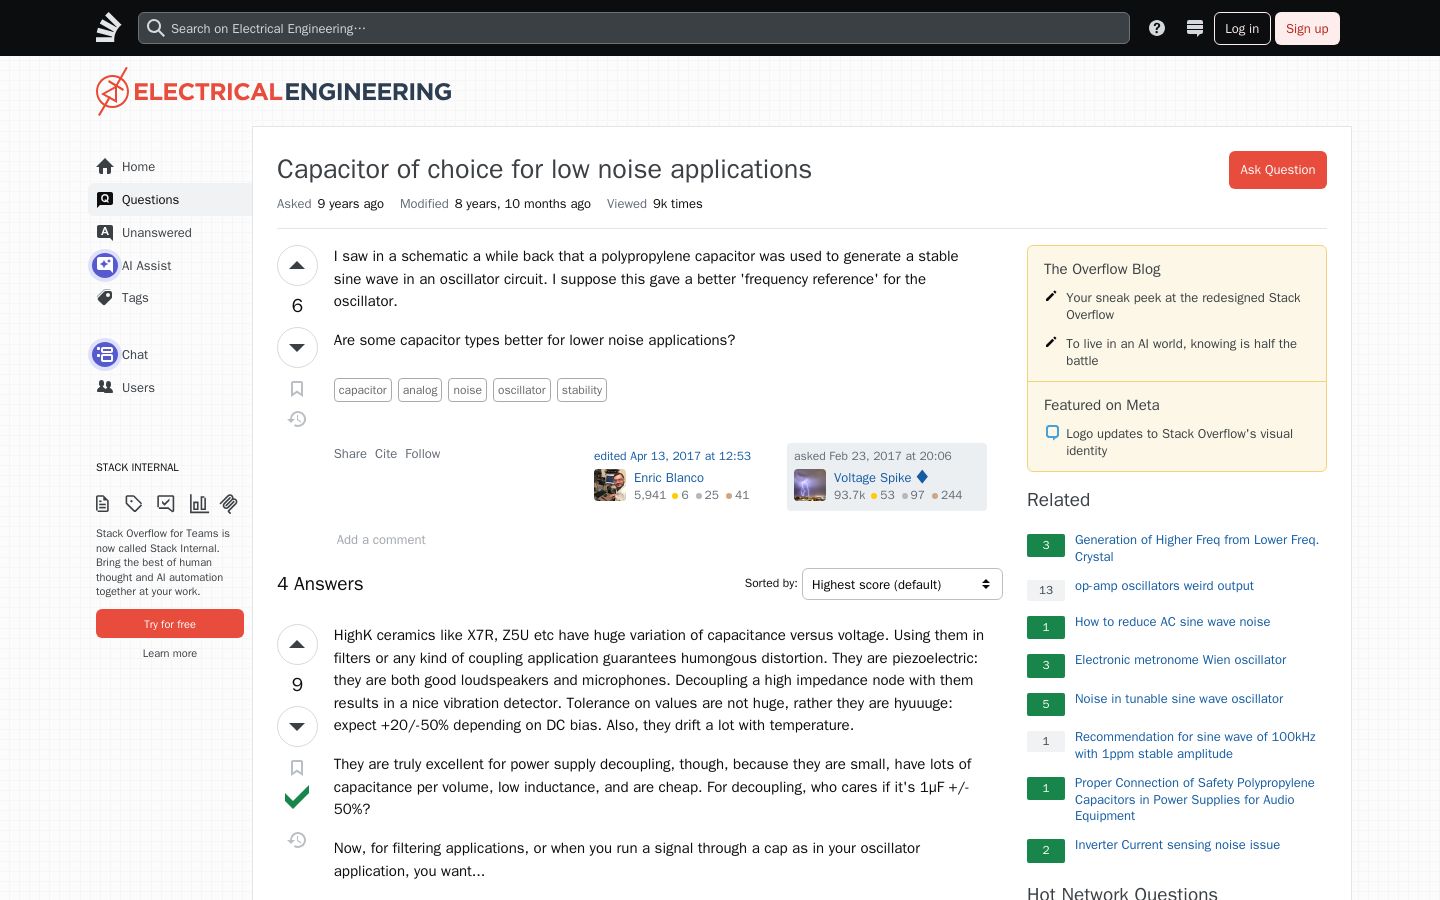Upvote the capacitor question

tap(297, 266)
